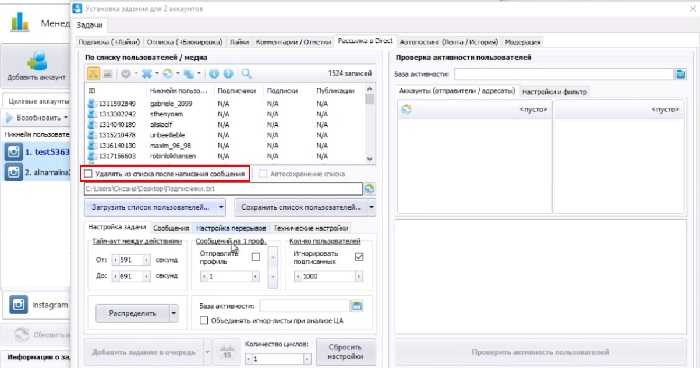
Task: Expand Загрузить список пользователей dropdown arrow
Action: point(221,207)
